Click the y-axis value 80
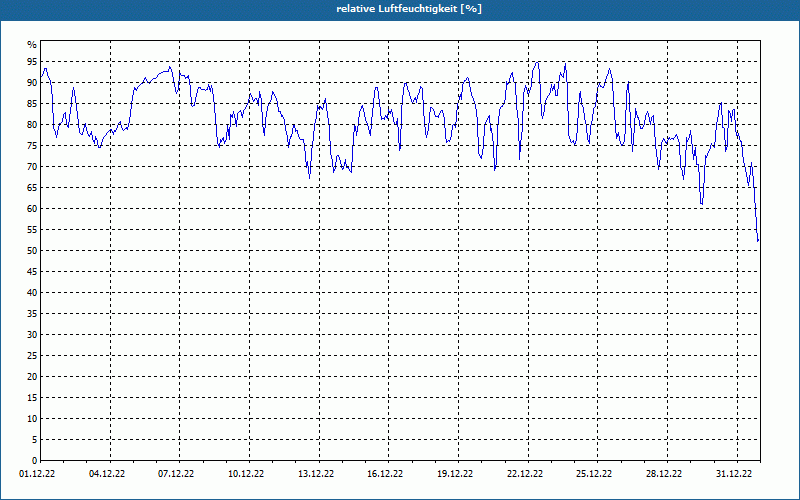This screenshot has width=800, height=500. coord(32,124)
